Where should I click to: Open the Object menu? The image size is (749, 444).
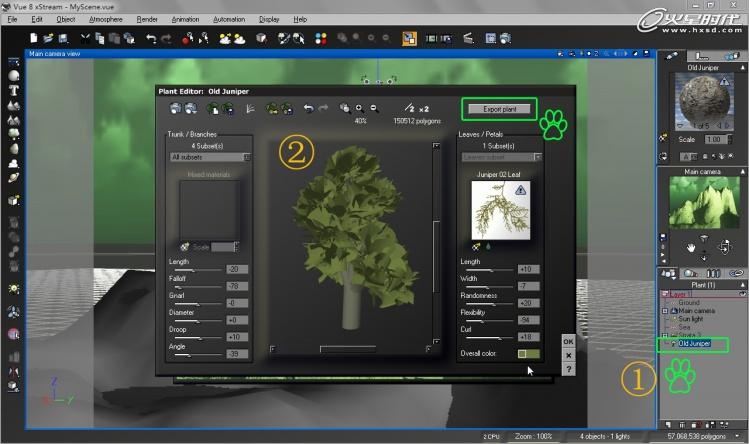(65, 19)
